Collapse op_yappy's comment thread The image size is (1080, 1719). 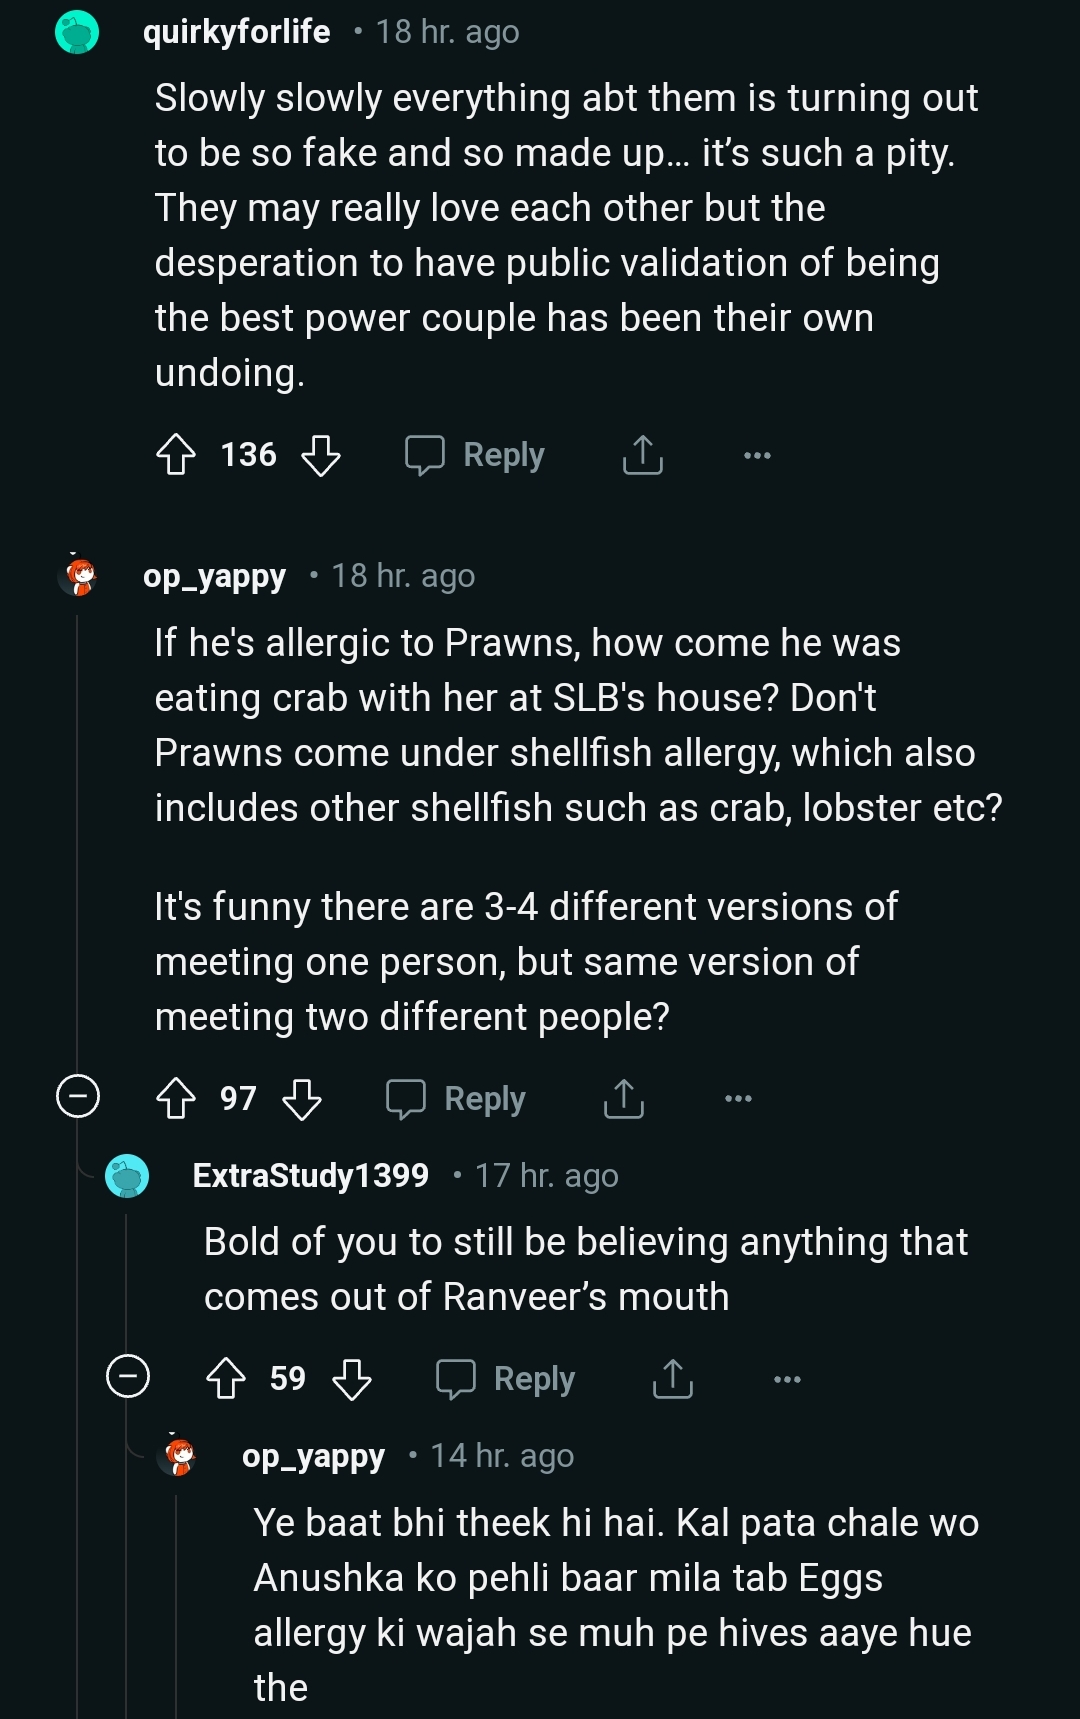(78, 1096)
